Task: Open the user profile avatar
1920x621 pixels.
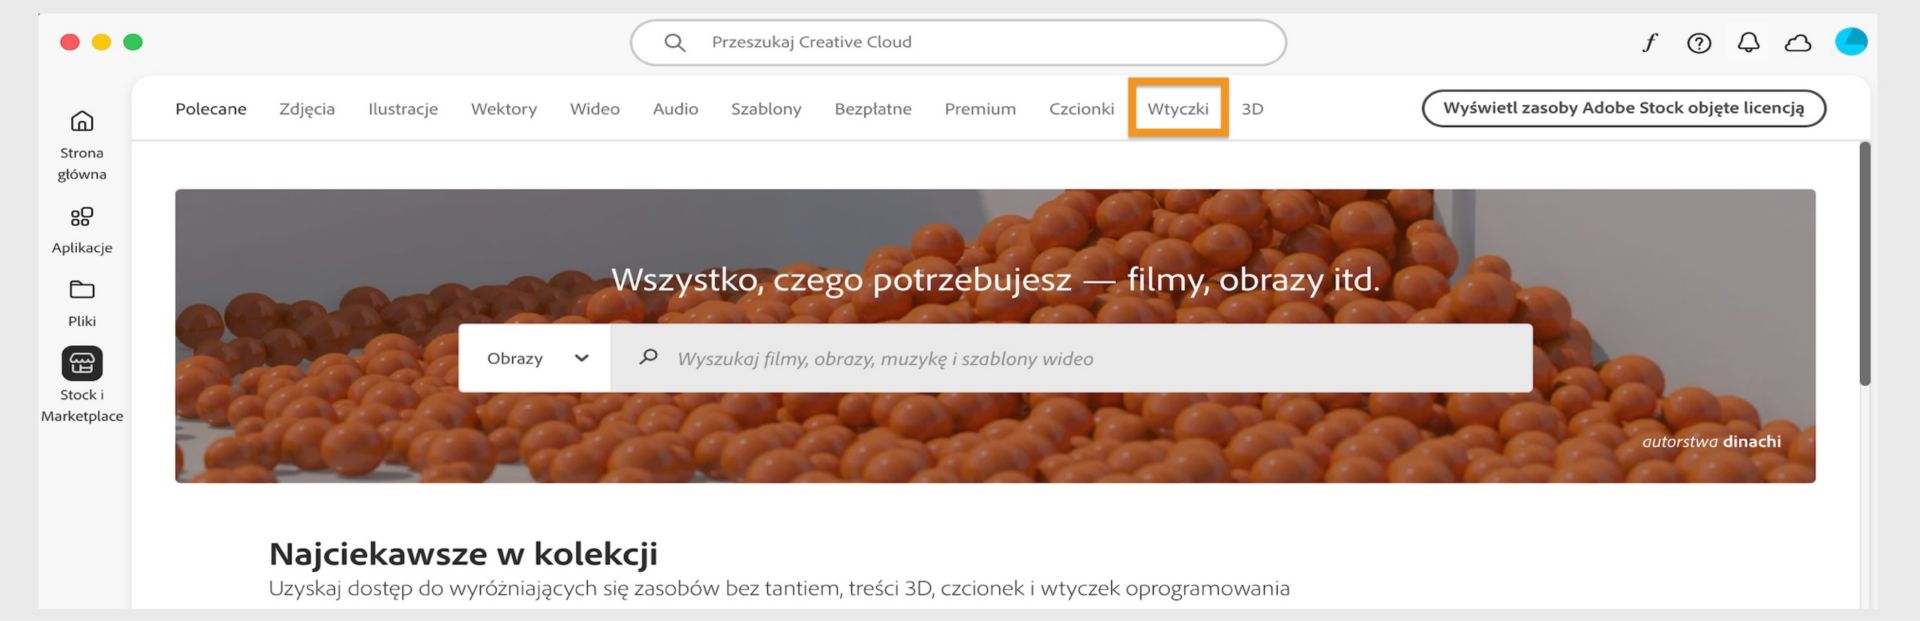Action: (1851, 42)
